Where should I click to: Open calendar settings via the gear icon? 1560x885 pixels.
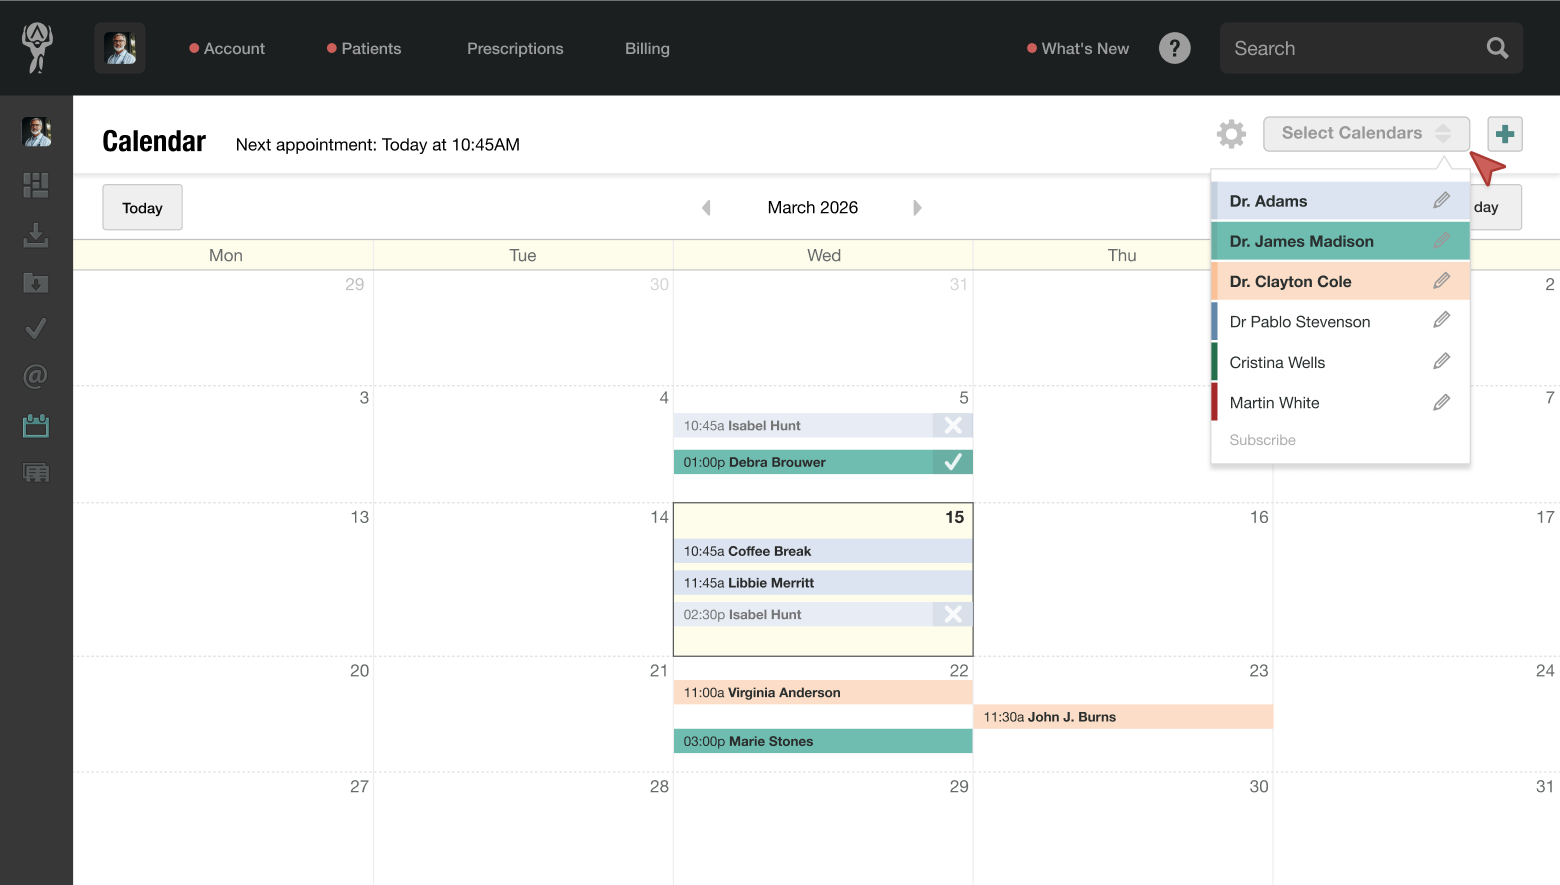point(1231,133)
